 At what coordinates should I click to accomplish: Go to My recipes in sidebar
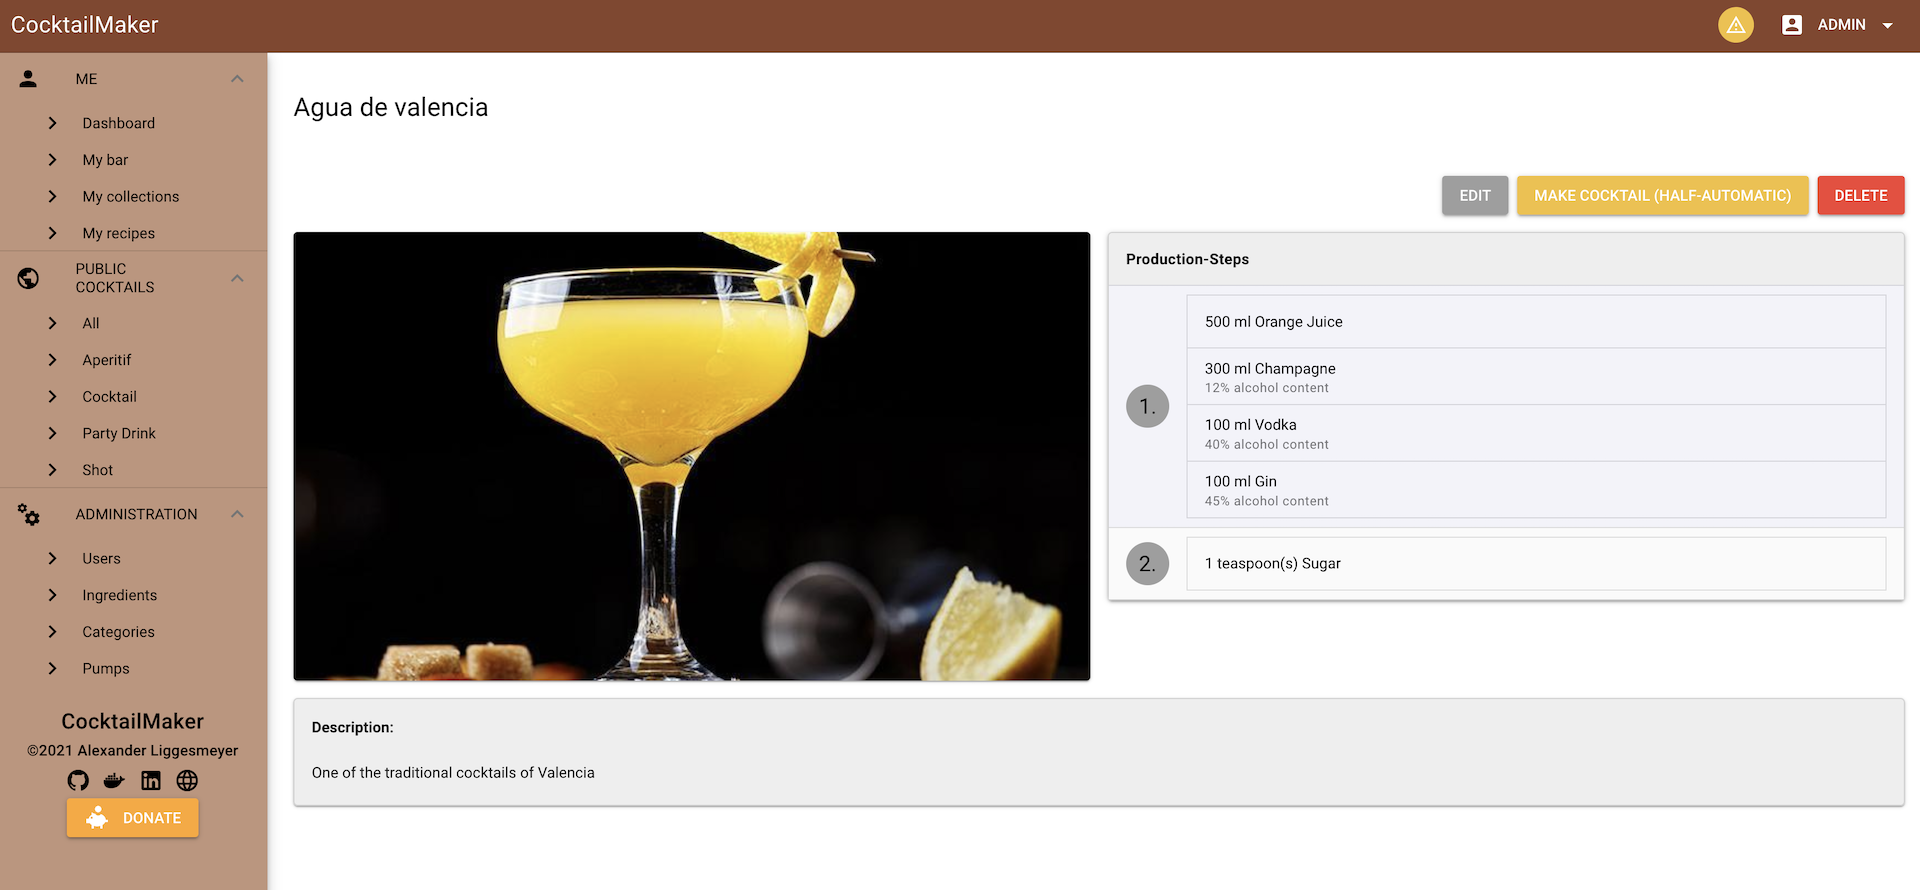click(118, 233)
